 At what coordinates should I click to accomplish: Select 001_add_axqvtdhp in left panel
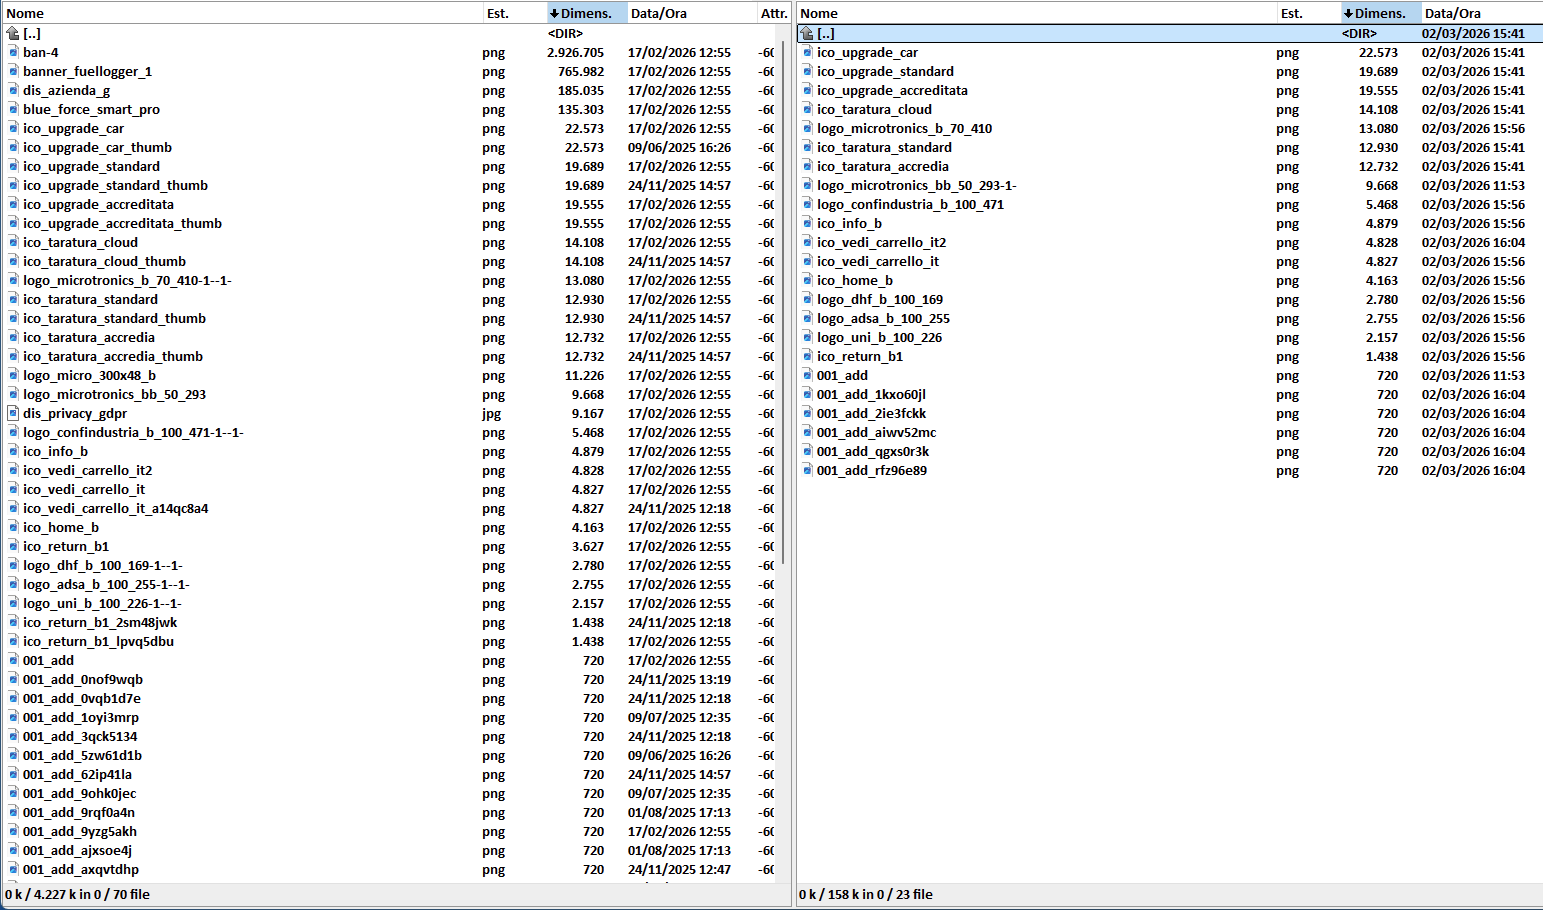(x=81, y=869)
